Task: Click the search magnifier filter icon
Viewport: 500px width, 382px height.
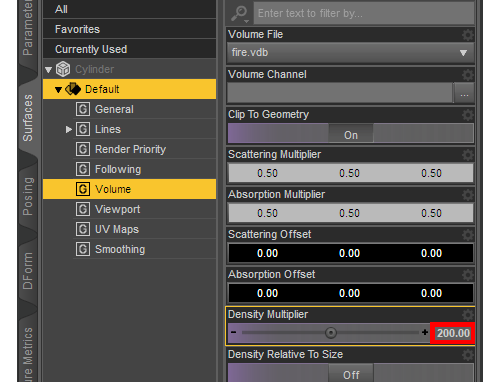Action: (x=240, y=14)
